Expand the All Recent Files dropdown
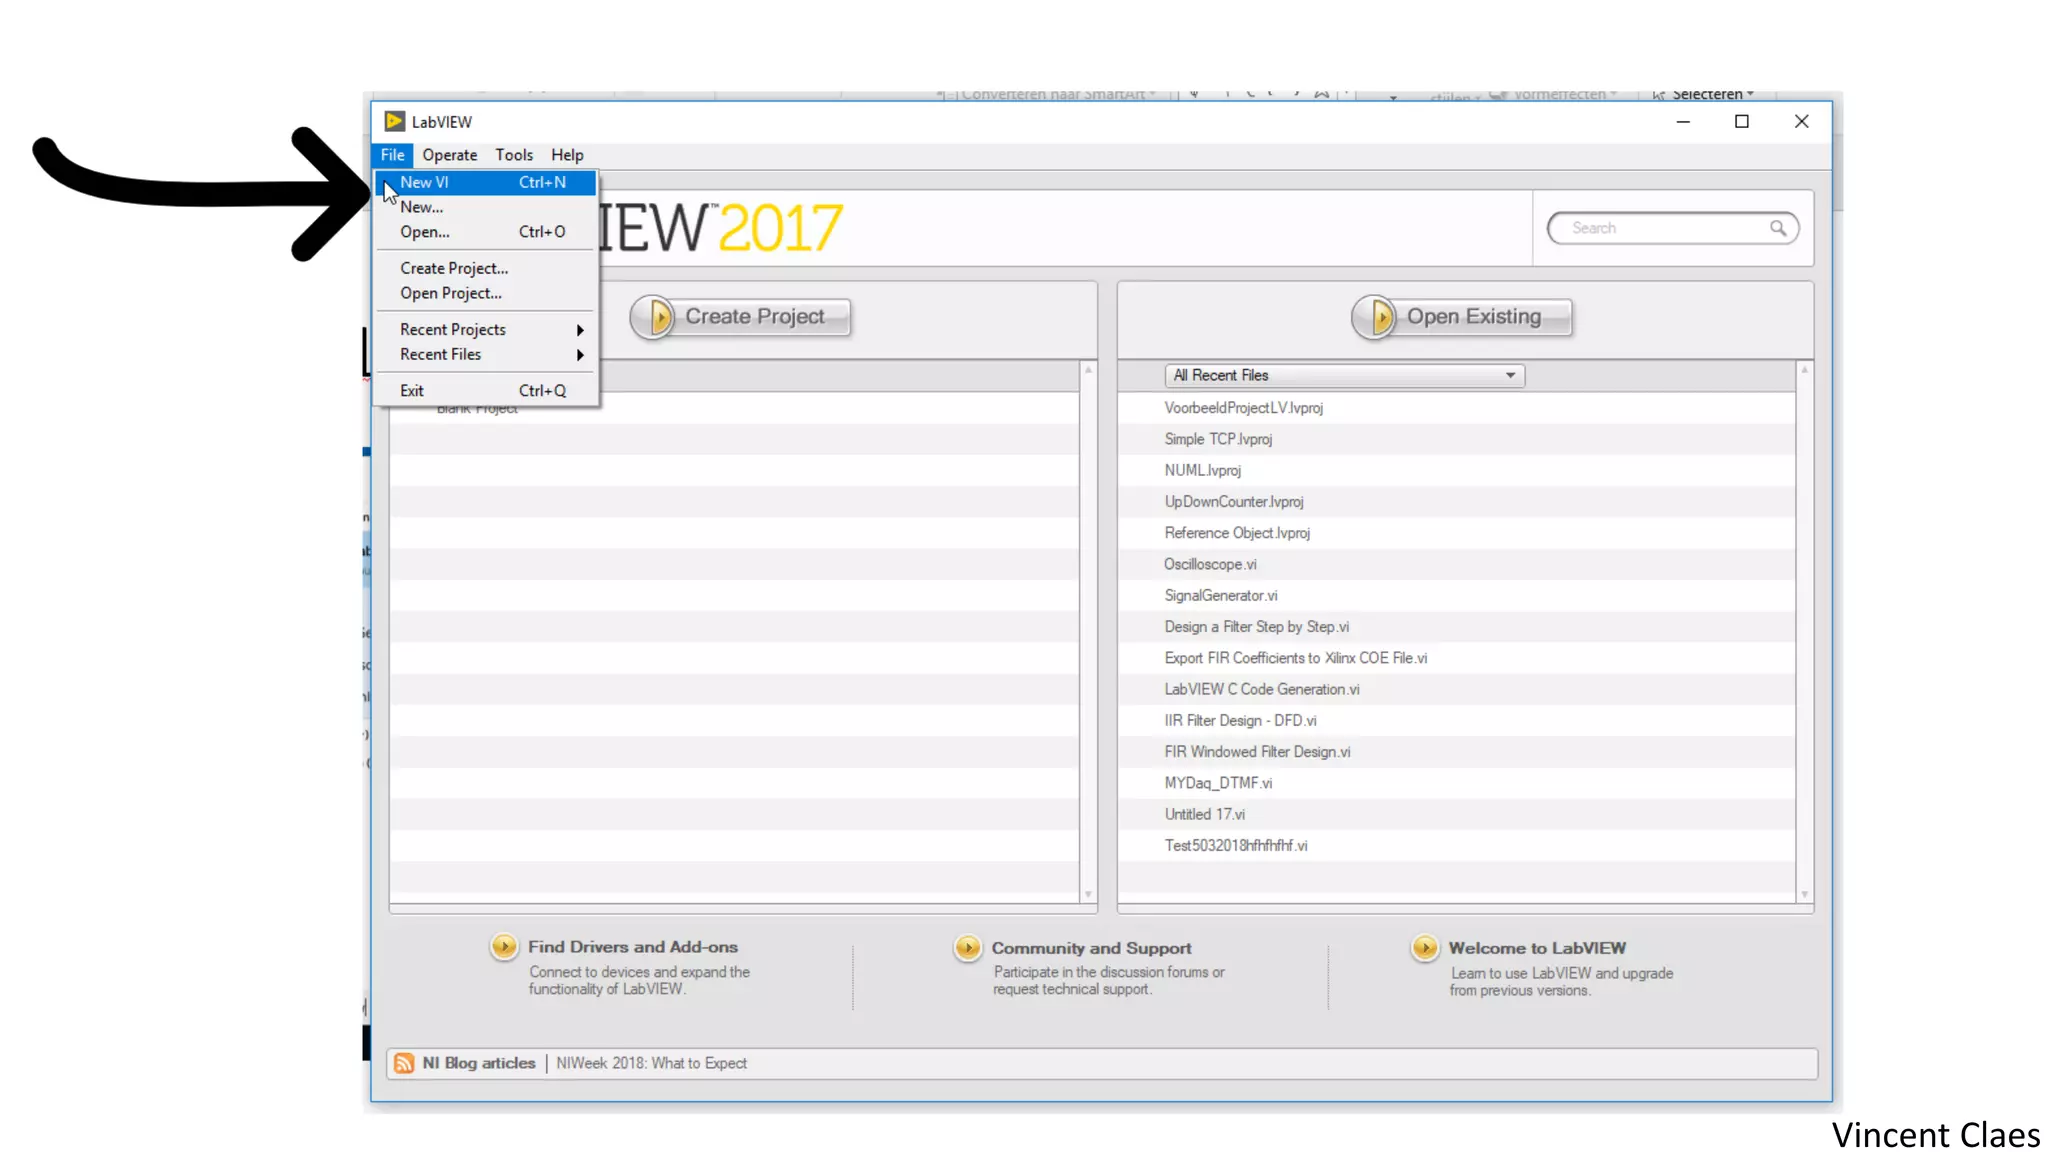 pyautogui.click(x=1510, y=375)
